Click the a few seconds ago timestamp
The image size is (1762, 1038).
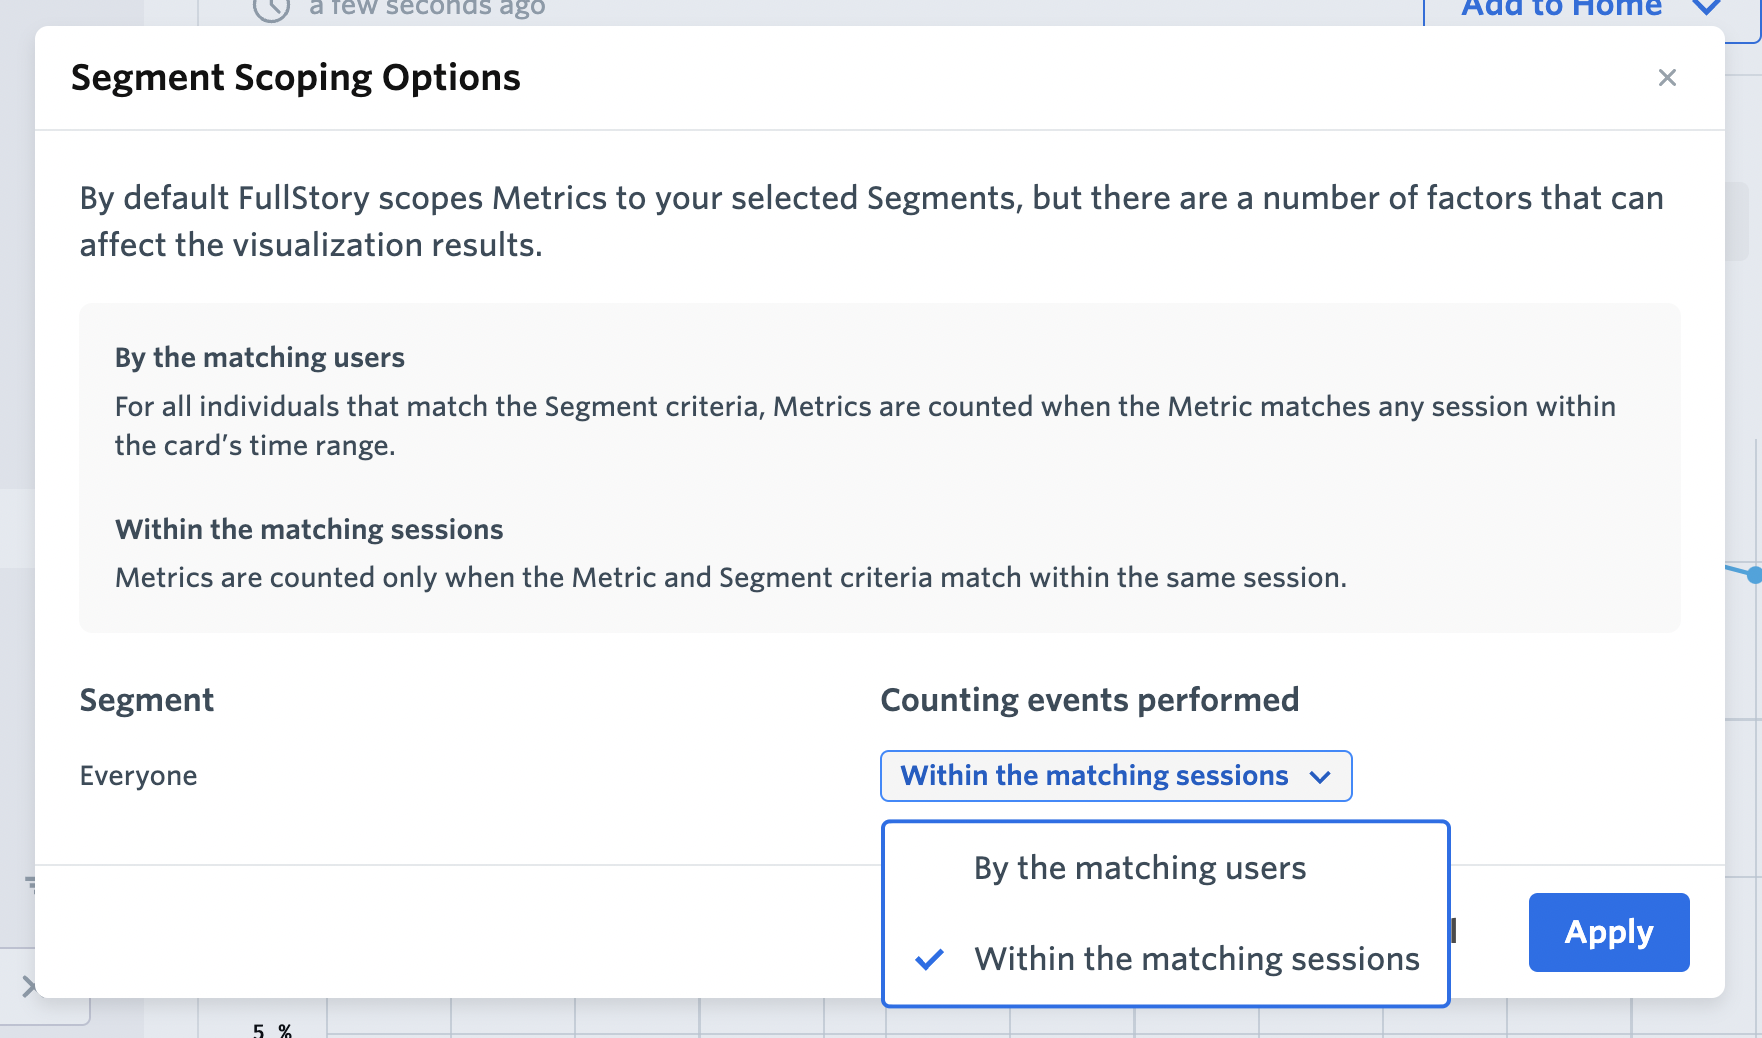pyautogui.click(x=427, y=8)
